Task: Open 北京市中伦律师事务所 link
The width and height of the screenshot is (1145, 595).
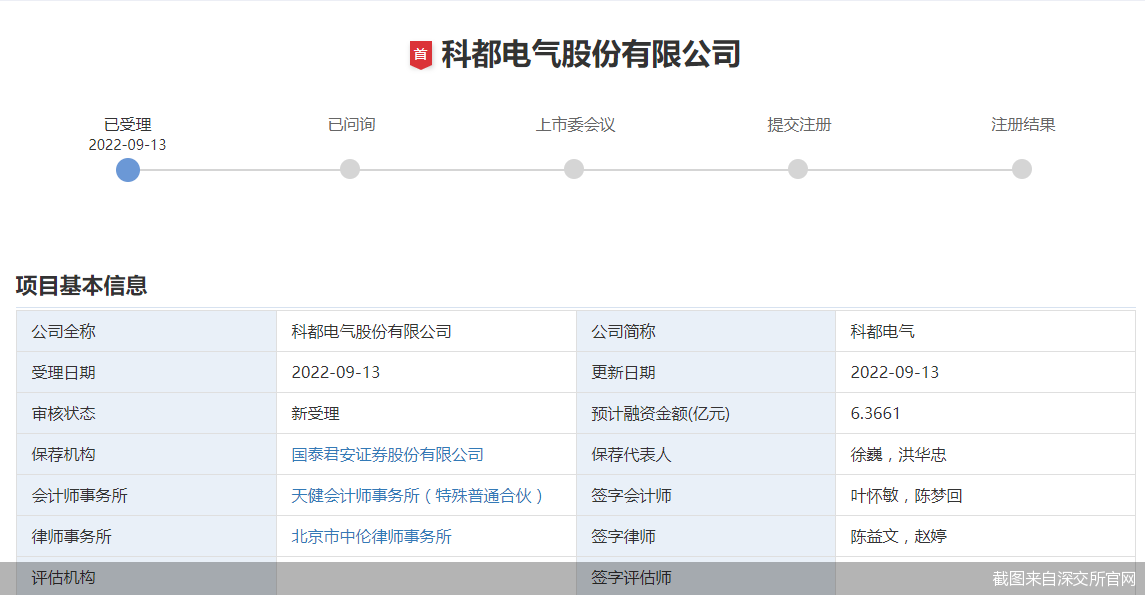Action: [372, 537]
